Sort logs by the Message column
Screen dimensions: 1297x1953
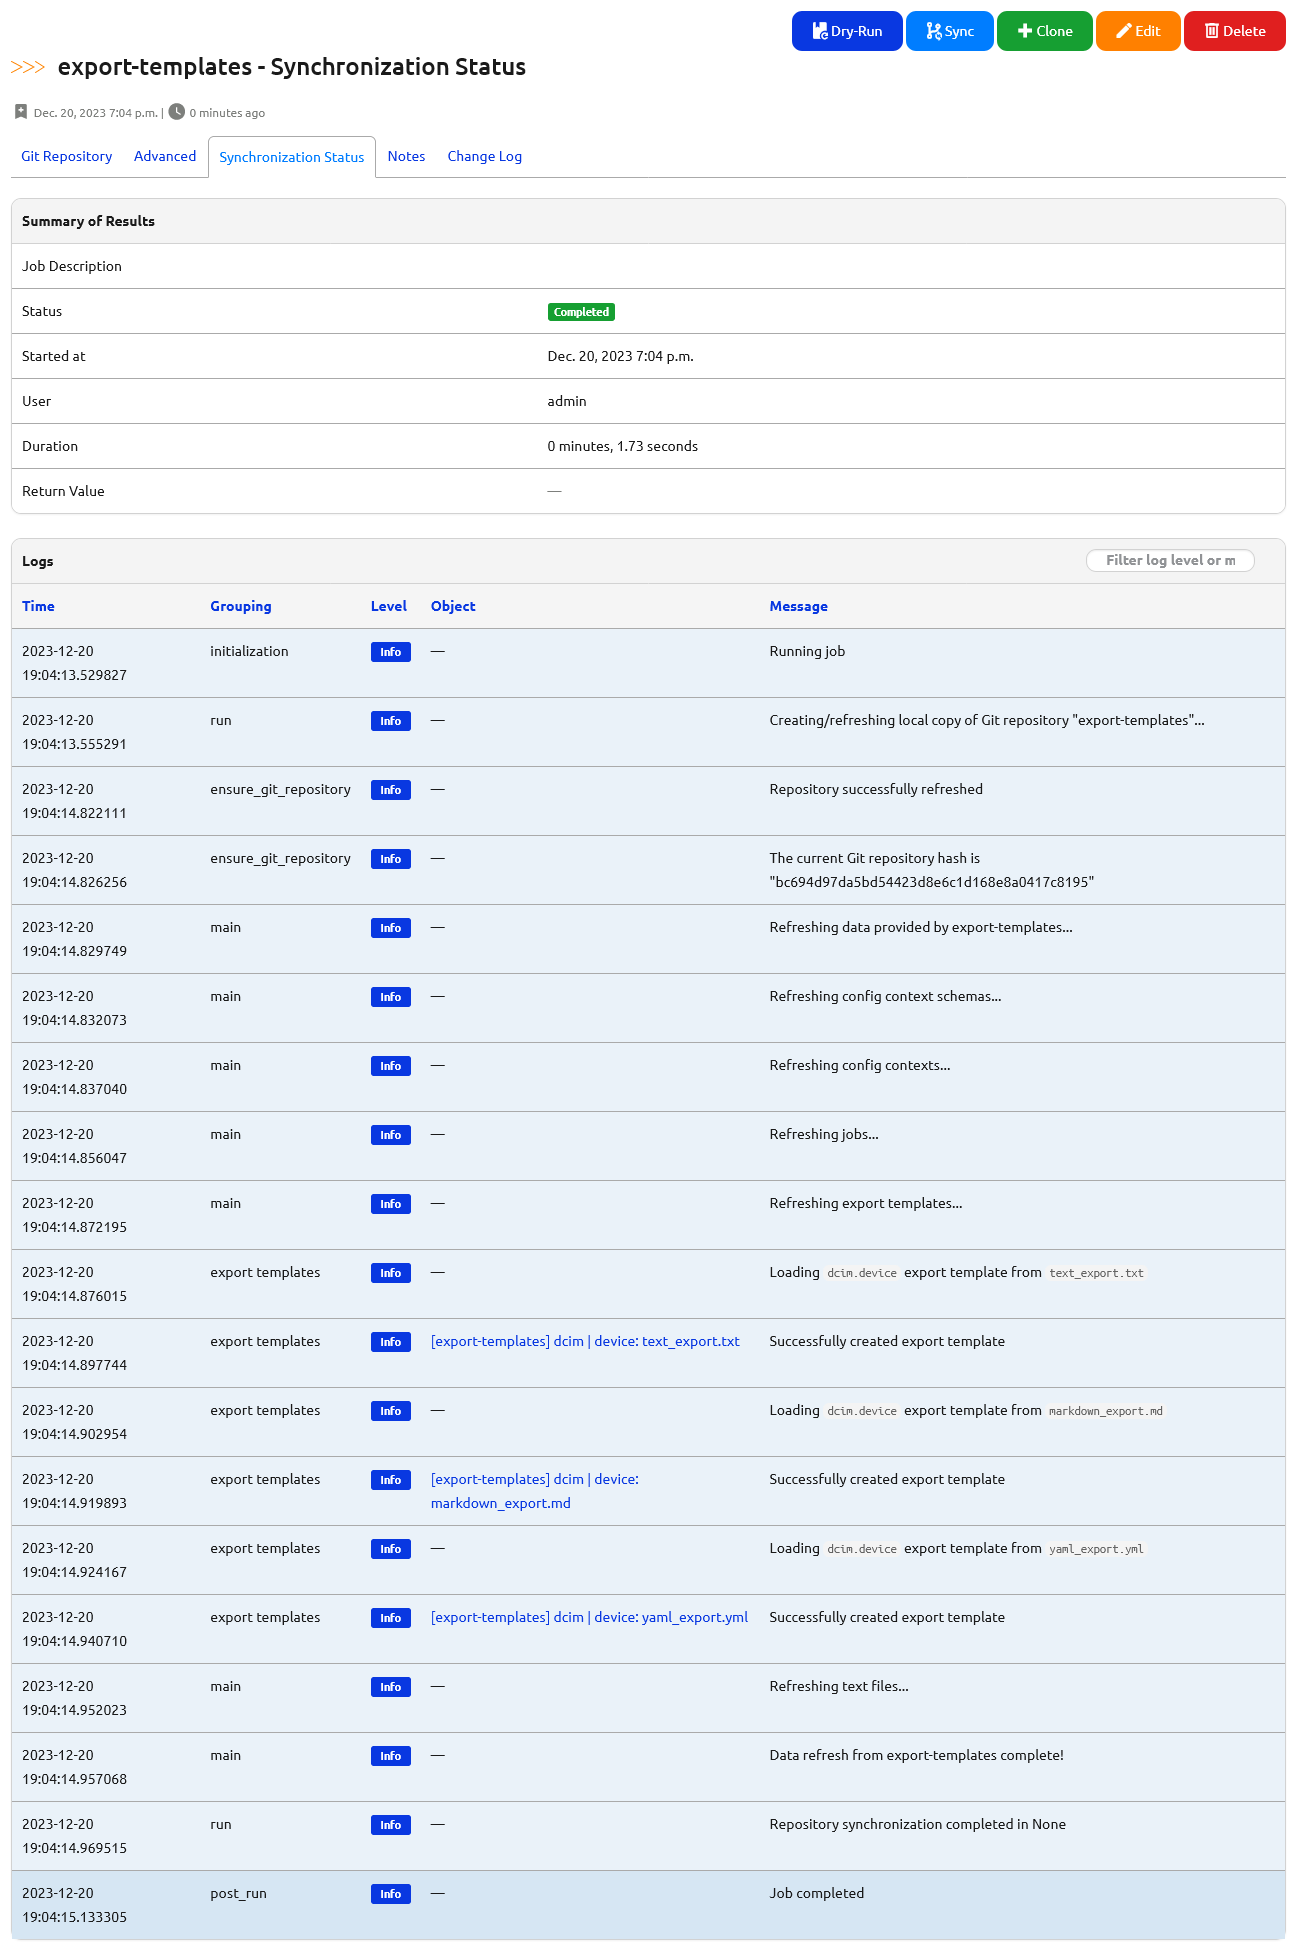point(799,606)
